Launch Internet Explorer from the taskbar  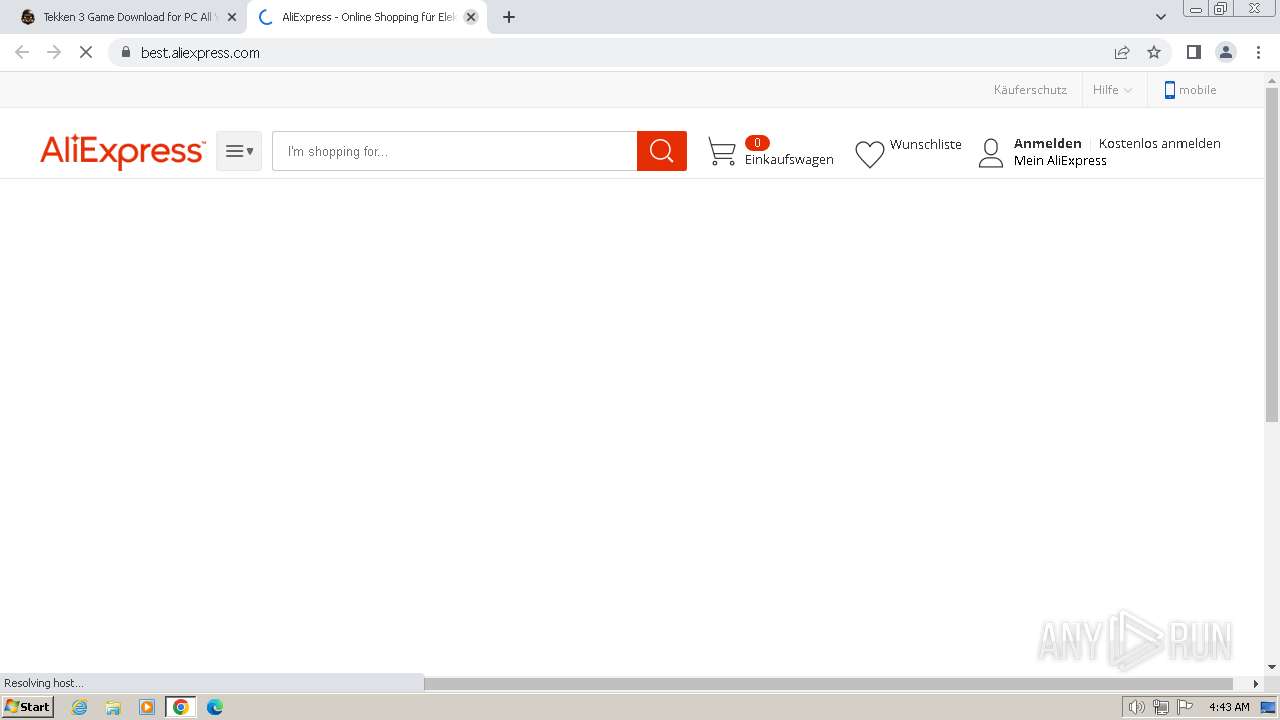tap(80, 707)
